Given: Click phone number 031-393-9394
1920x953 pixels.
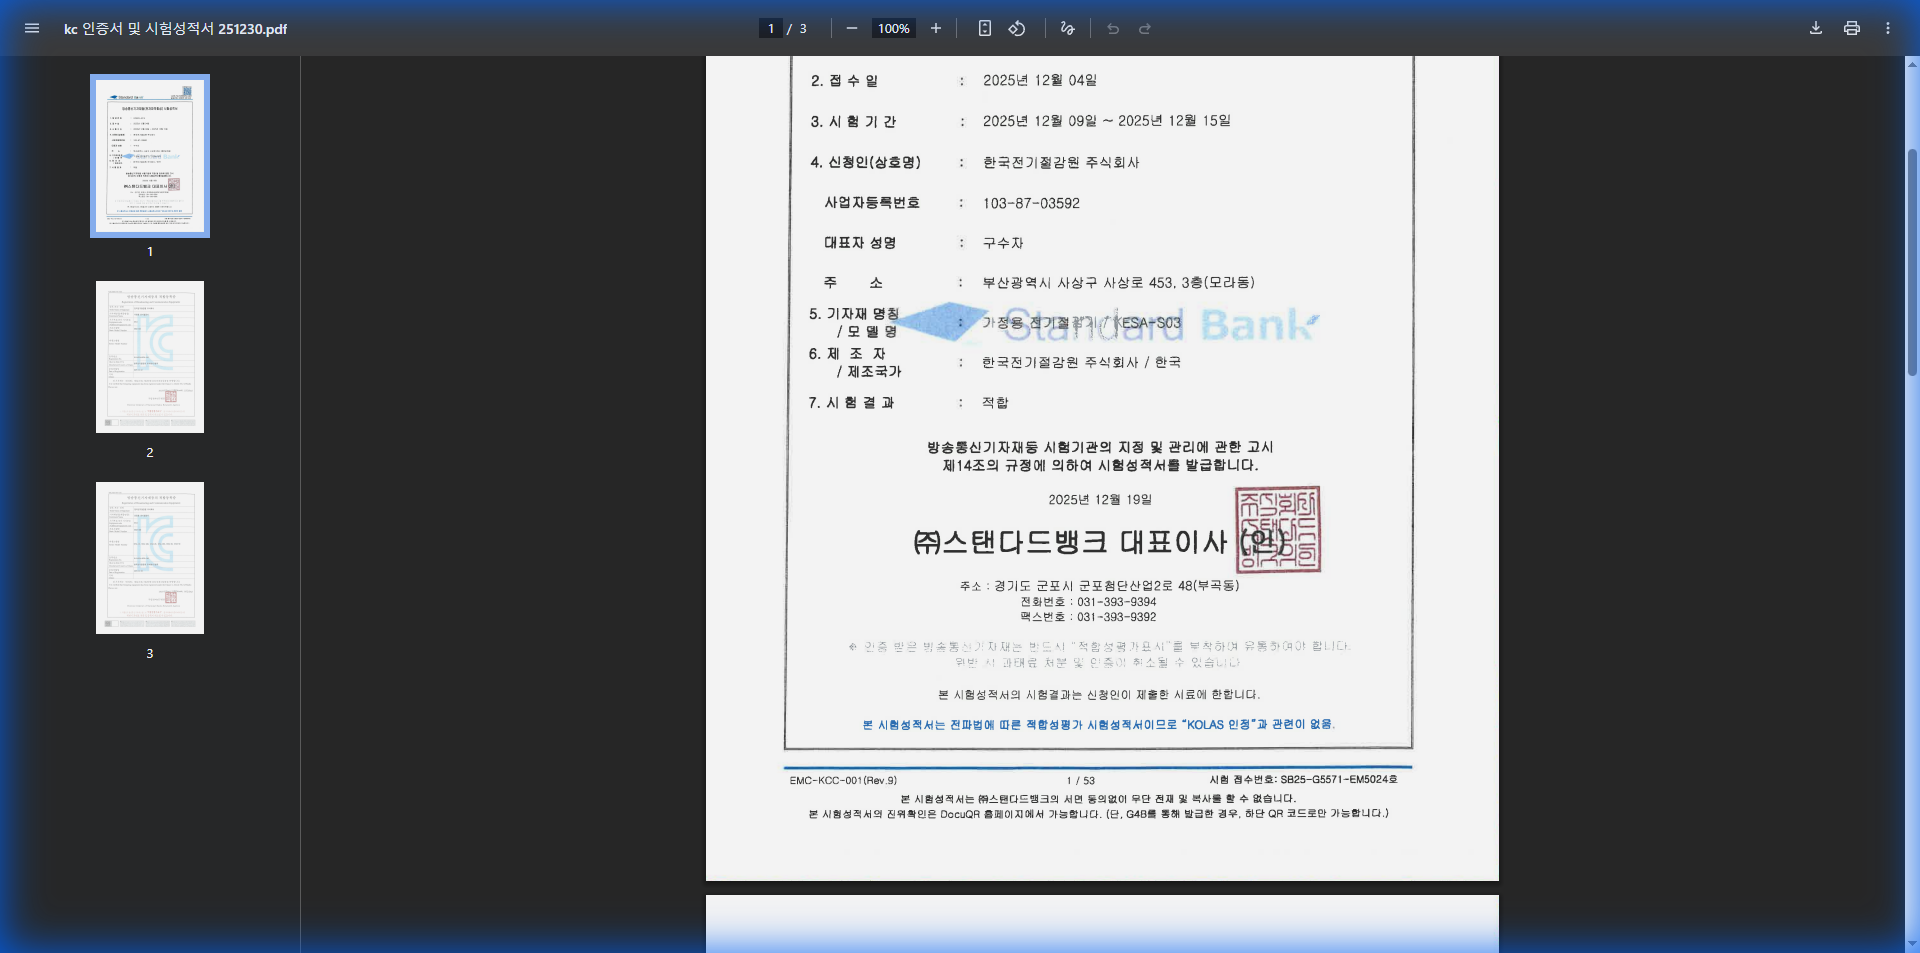Looking at the screenshot, I should click(1116, 602).
